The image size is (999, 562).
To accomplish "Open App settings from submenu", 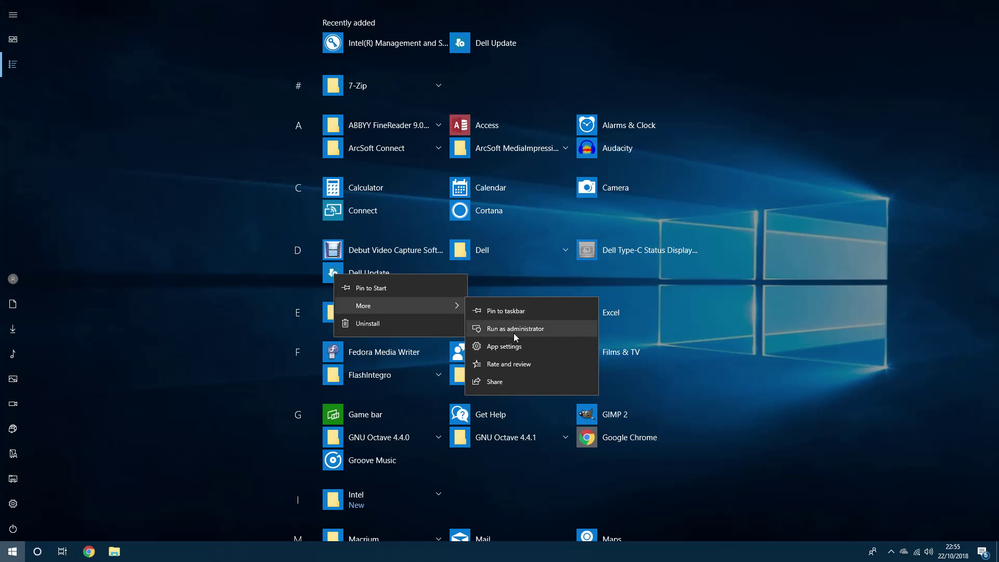I will click(531, 347).
